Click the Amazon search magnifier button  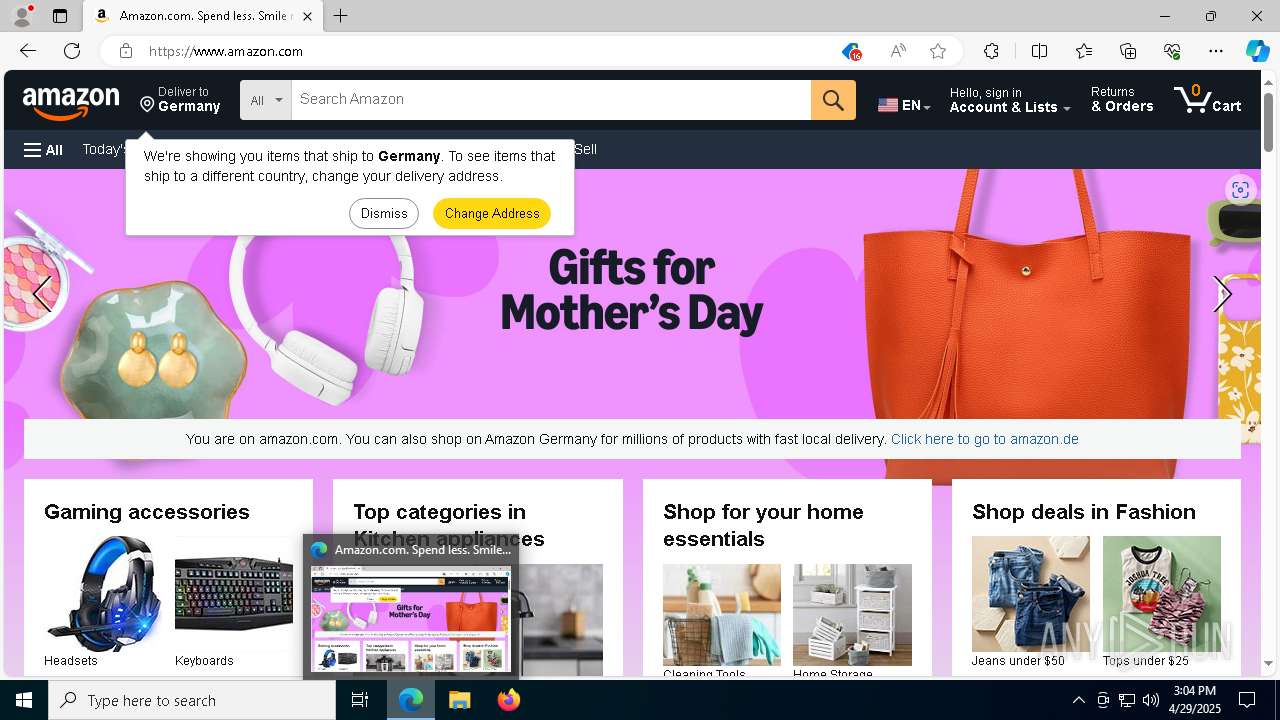point(833,100)
